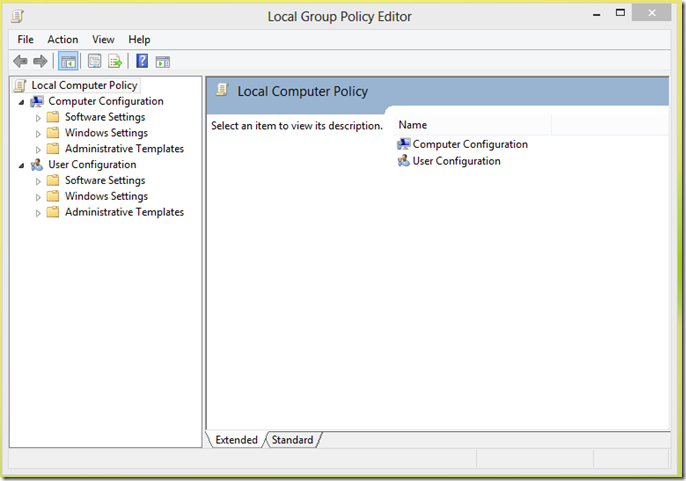Expand Windows Settings under User Configuration
The height and width of the screenshot is (481, 686).
[38, 197]
